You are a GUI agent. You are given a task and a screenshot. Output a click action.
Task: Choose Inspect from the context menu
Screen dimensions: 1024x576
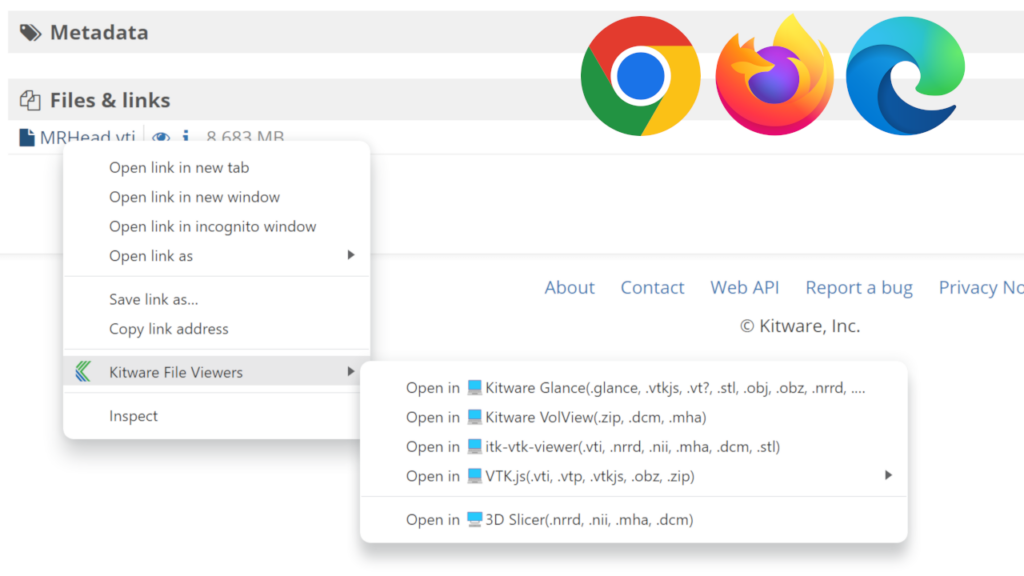pyautogui.click(x=134, y=415)
